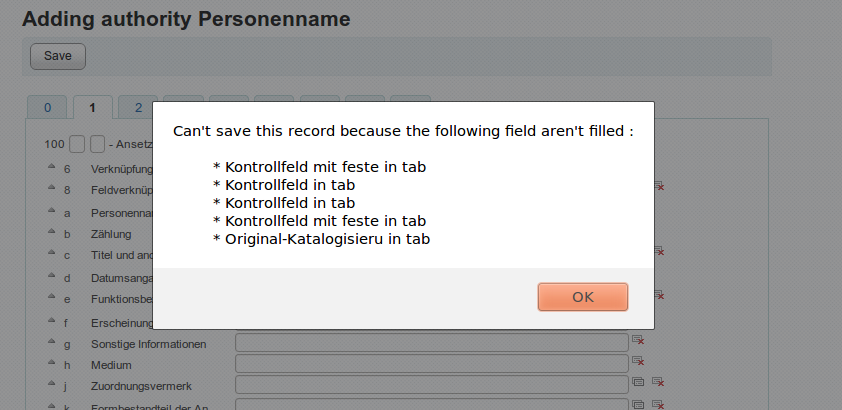842x410 pixels.
Task: Focus the first indicator box of field 100
Action: 77,144
